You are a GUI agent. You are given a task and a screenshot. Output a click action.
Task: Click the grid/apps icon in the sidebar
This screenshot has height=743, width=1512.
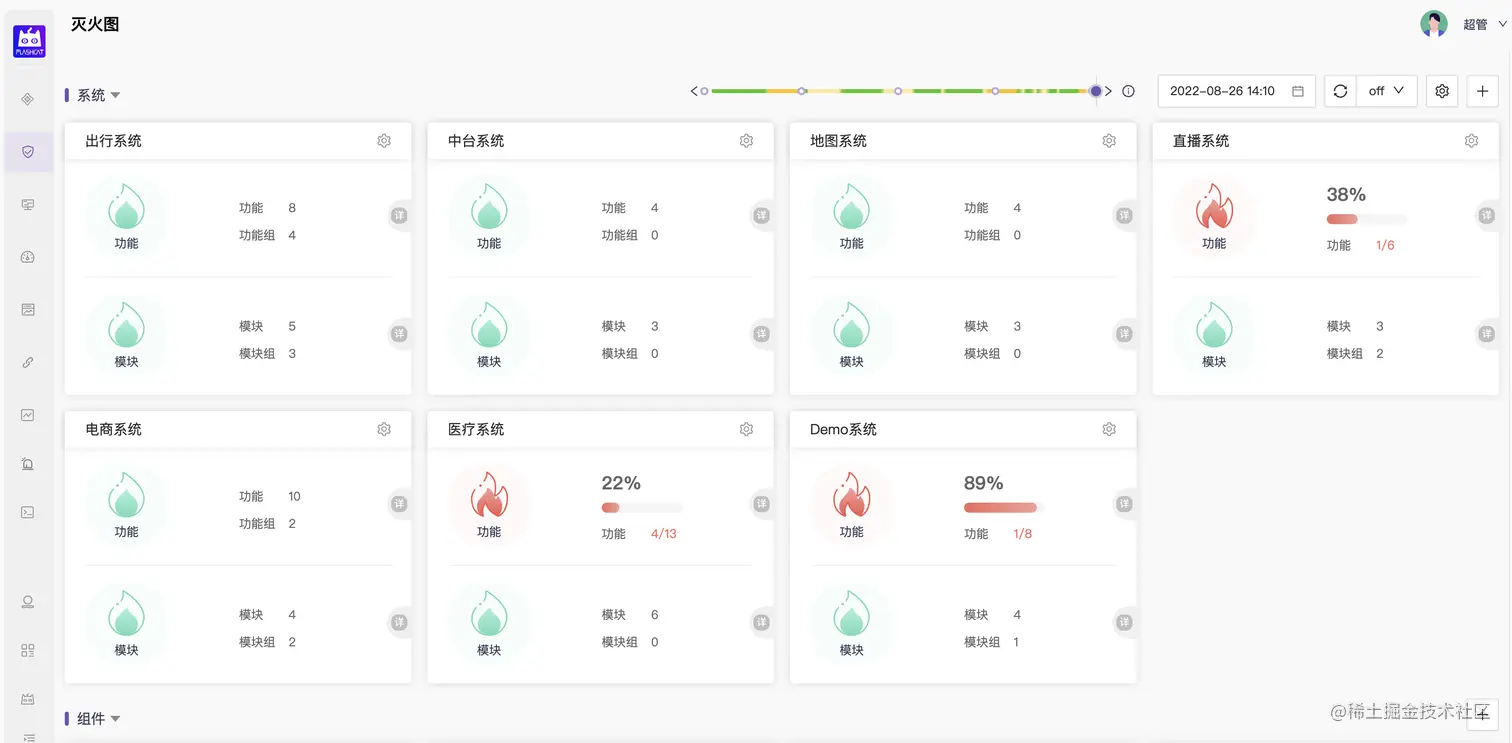point(28,650)
